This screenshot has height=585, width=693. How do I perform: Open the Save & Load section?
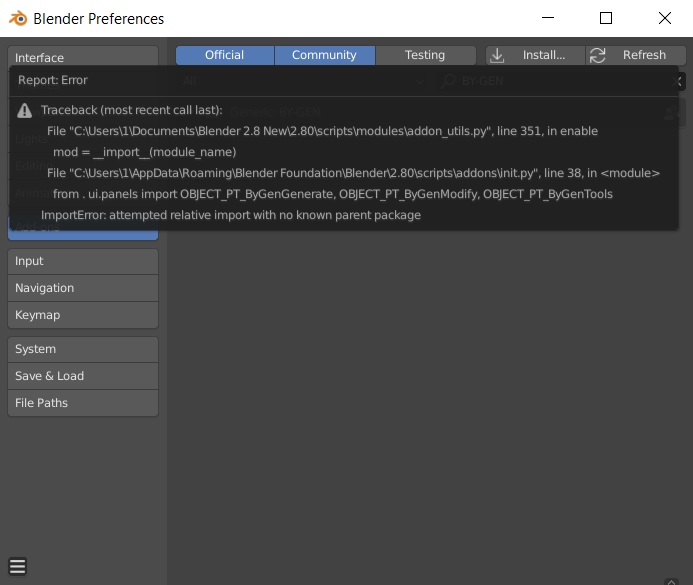[x=83, y=376]
